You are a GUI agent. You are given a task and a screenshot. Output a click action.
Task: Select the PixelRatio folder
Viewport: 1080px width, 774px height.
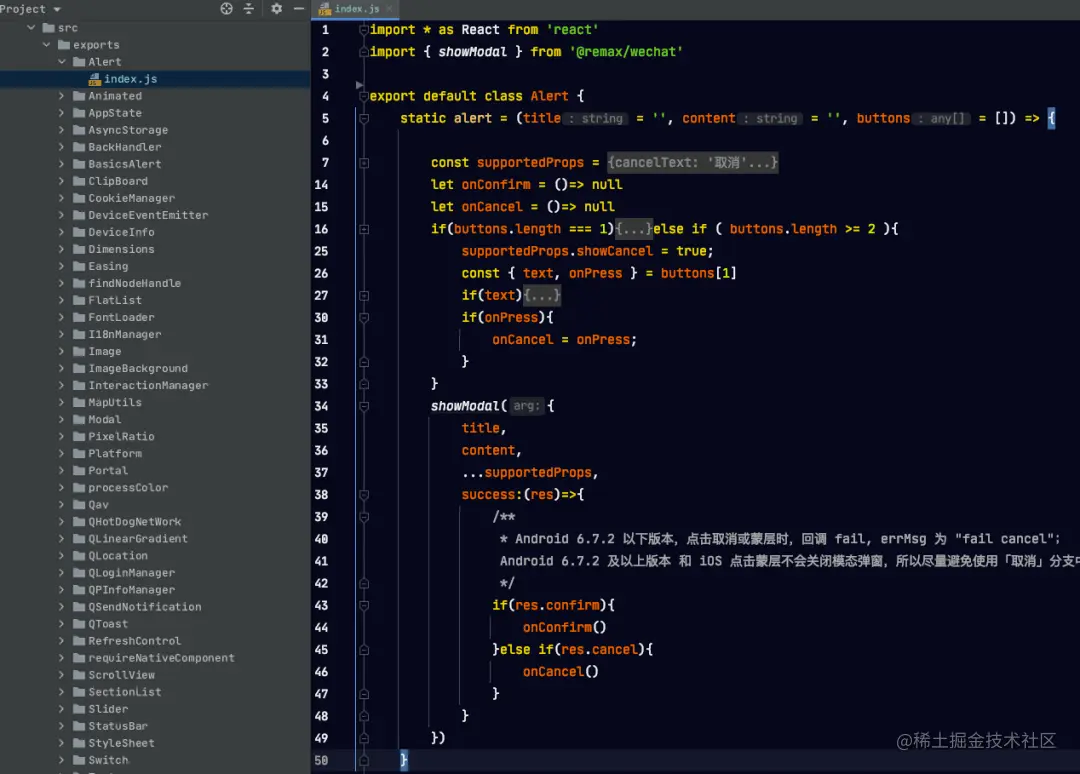(x=121, y=437)
